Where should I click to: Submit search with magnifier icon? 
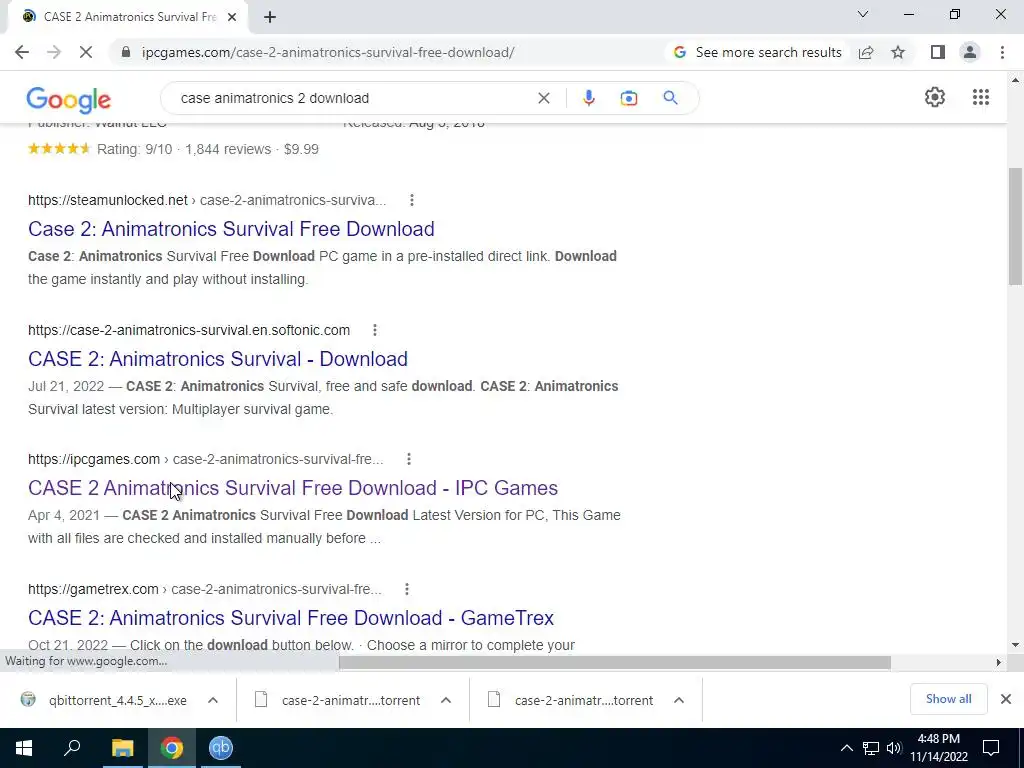point(670,98)
